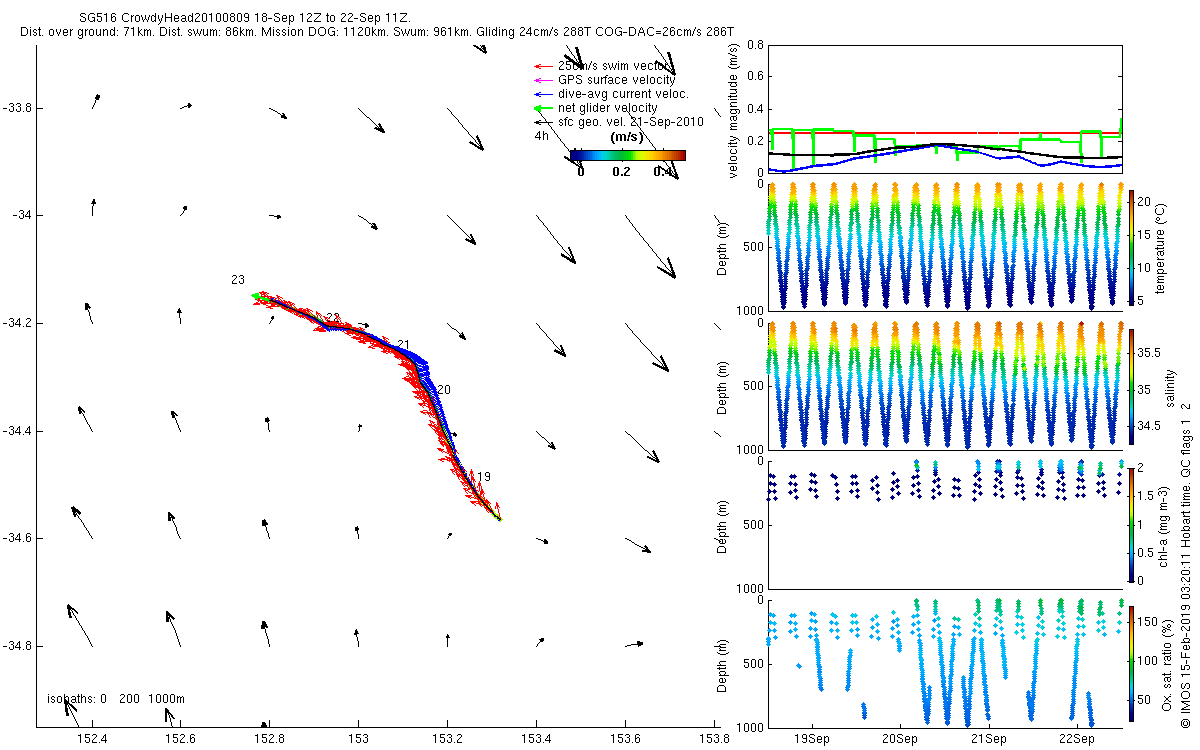This screenshot has width=1200, height=750.
Task: Click the '153.8' longitude tick label
Action: pyautogui.click(x=713, y=740)
